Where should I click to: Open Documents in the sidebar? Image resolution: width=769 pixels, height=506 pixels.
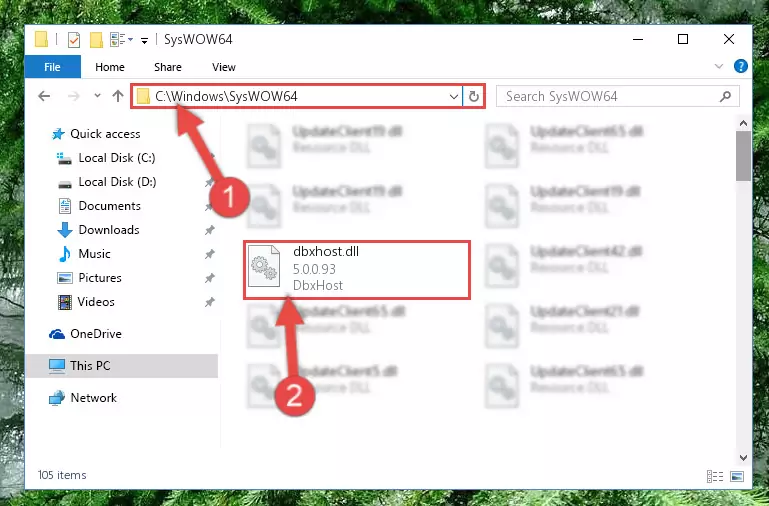109,206
